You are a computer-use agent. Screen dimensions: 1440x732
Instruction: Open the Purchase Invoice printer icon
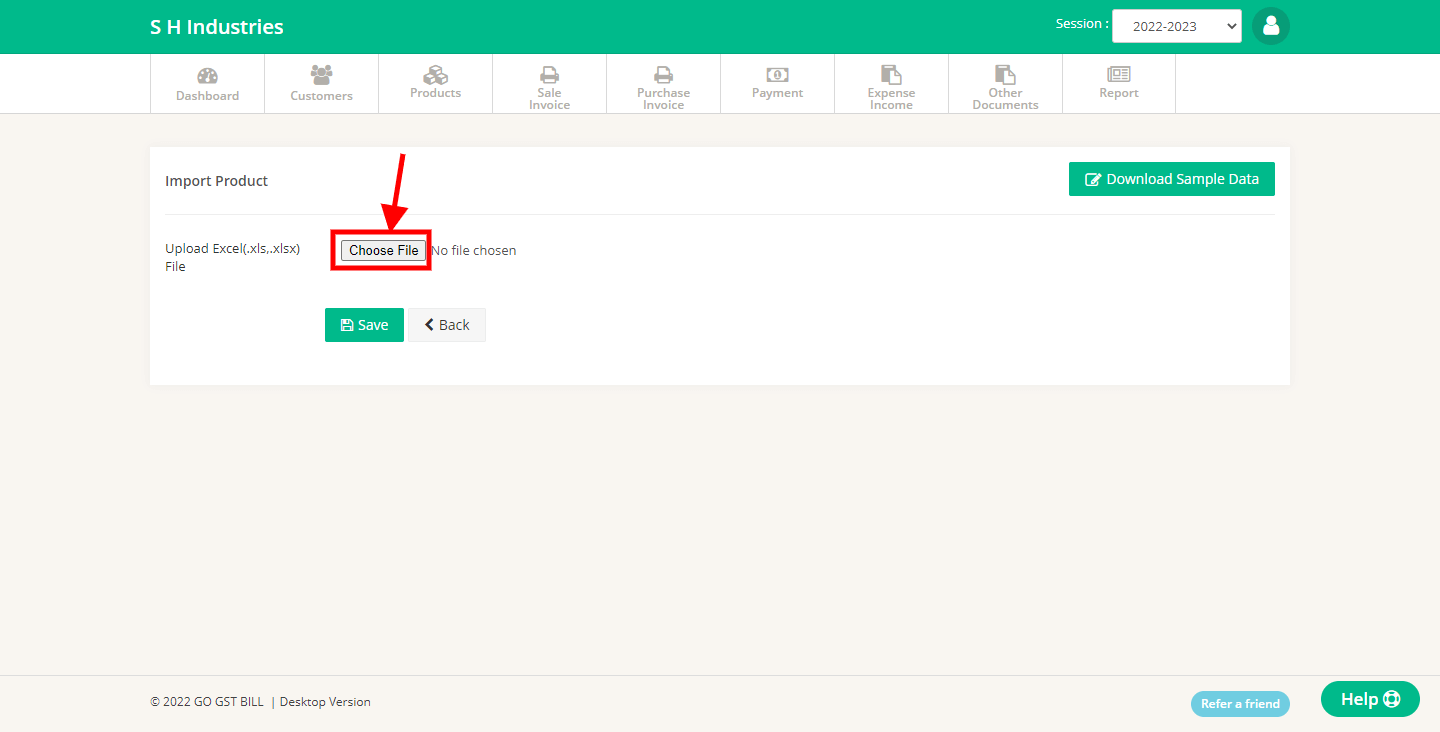(x=663, y=74)
